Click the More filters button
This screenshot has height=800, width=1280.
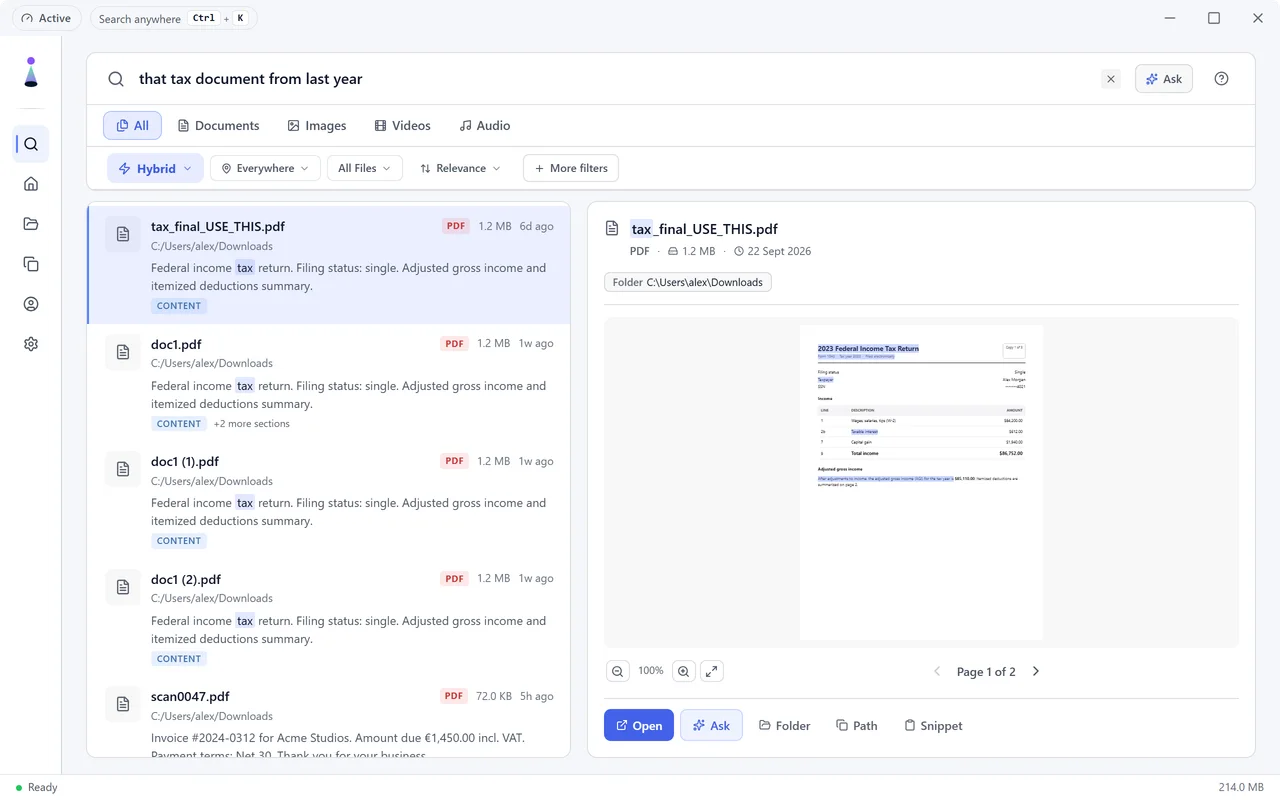571,168
